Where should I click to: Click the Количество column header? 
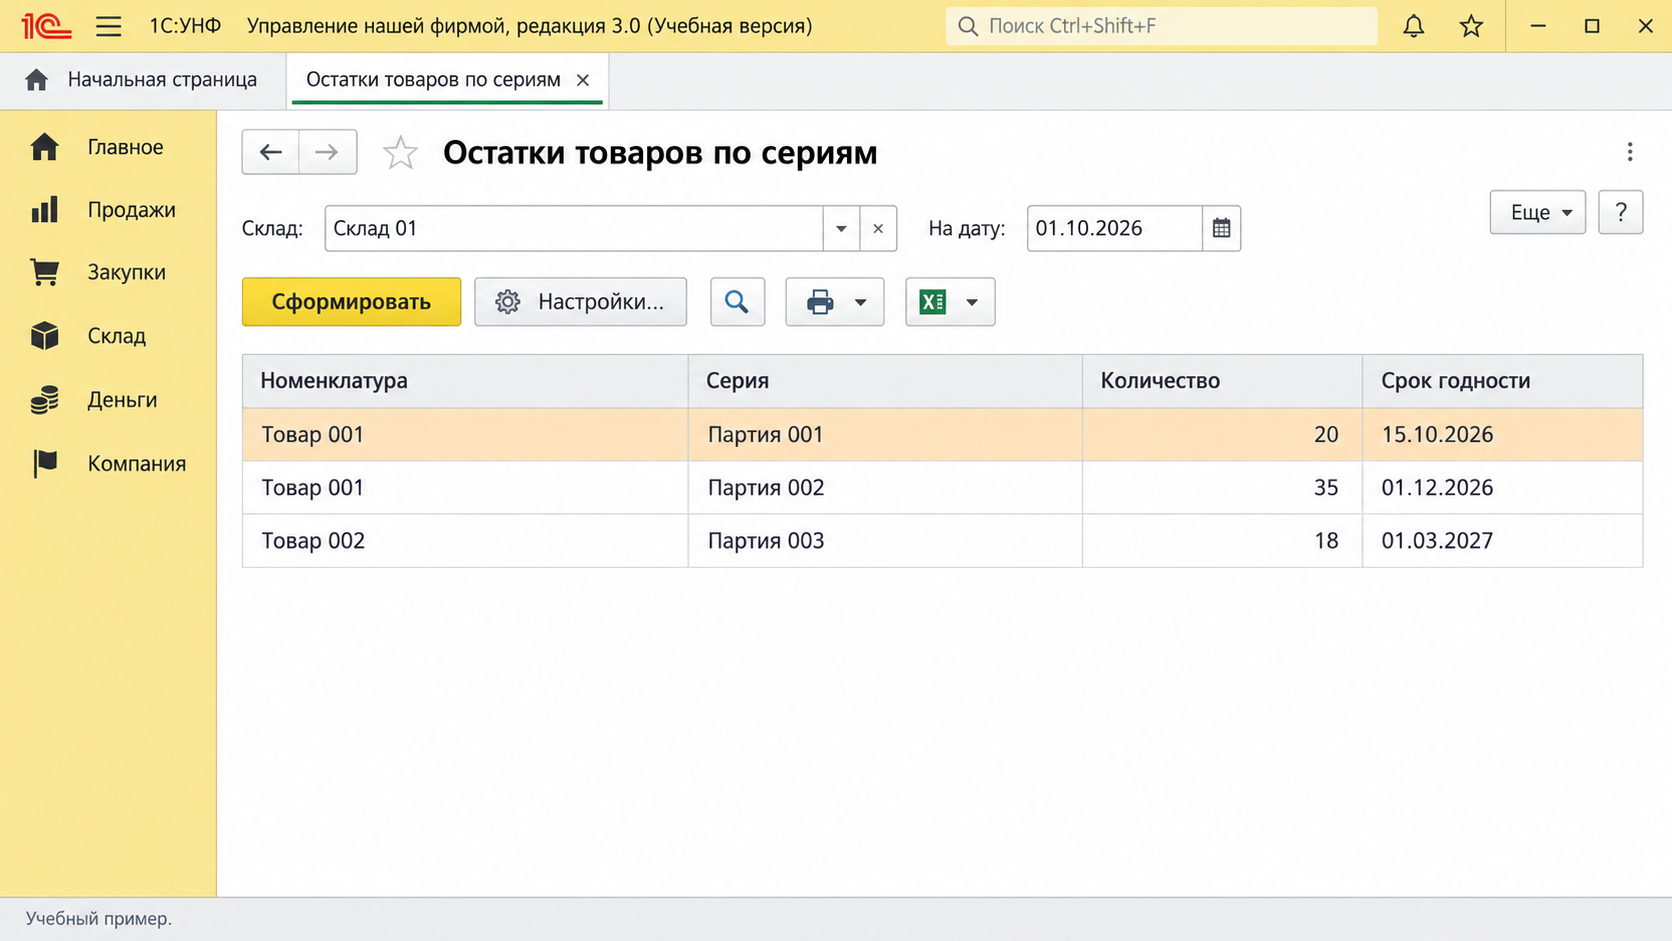tap(1222, 381)
